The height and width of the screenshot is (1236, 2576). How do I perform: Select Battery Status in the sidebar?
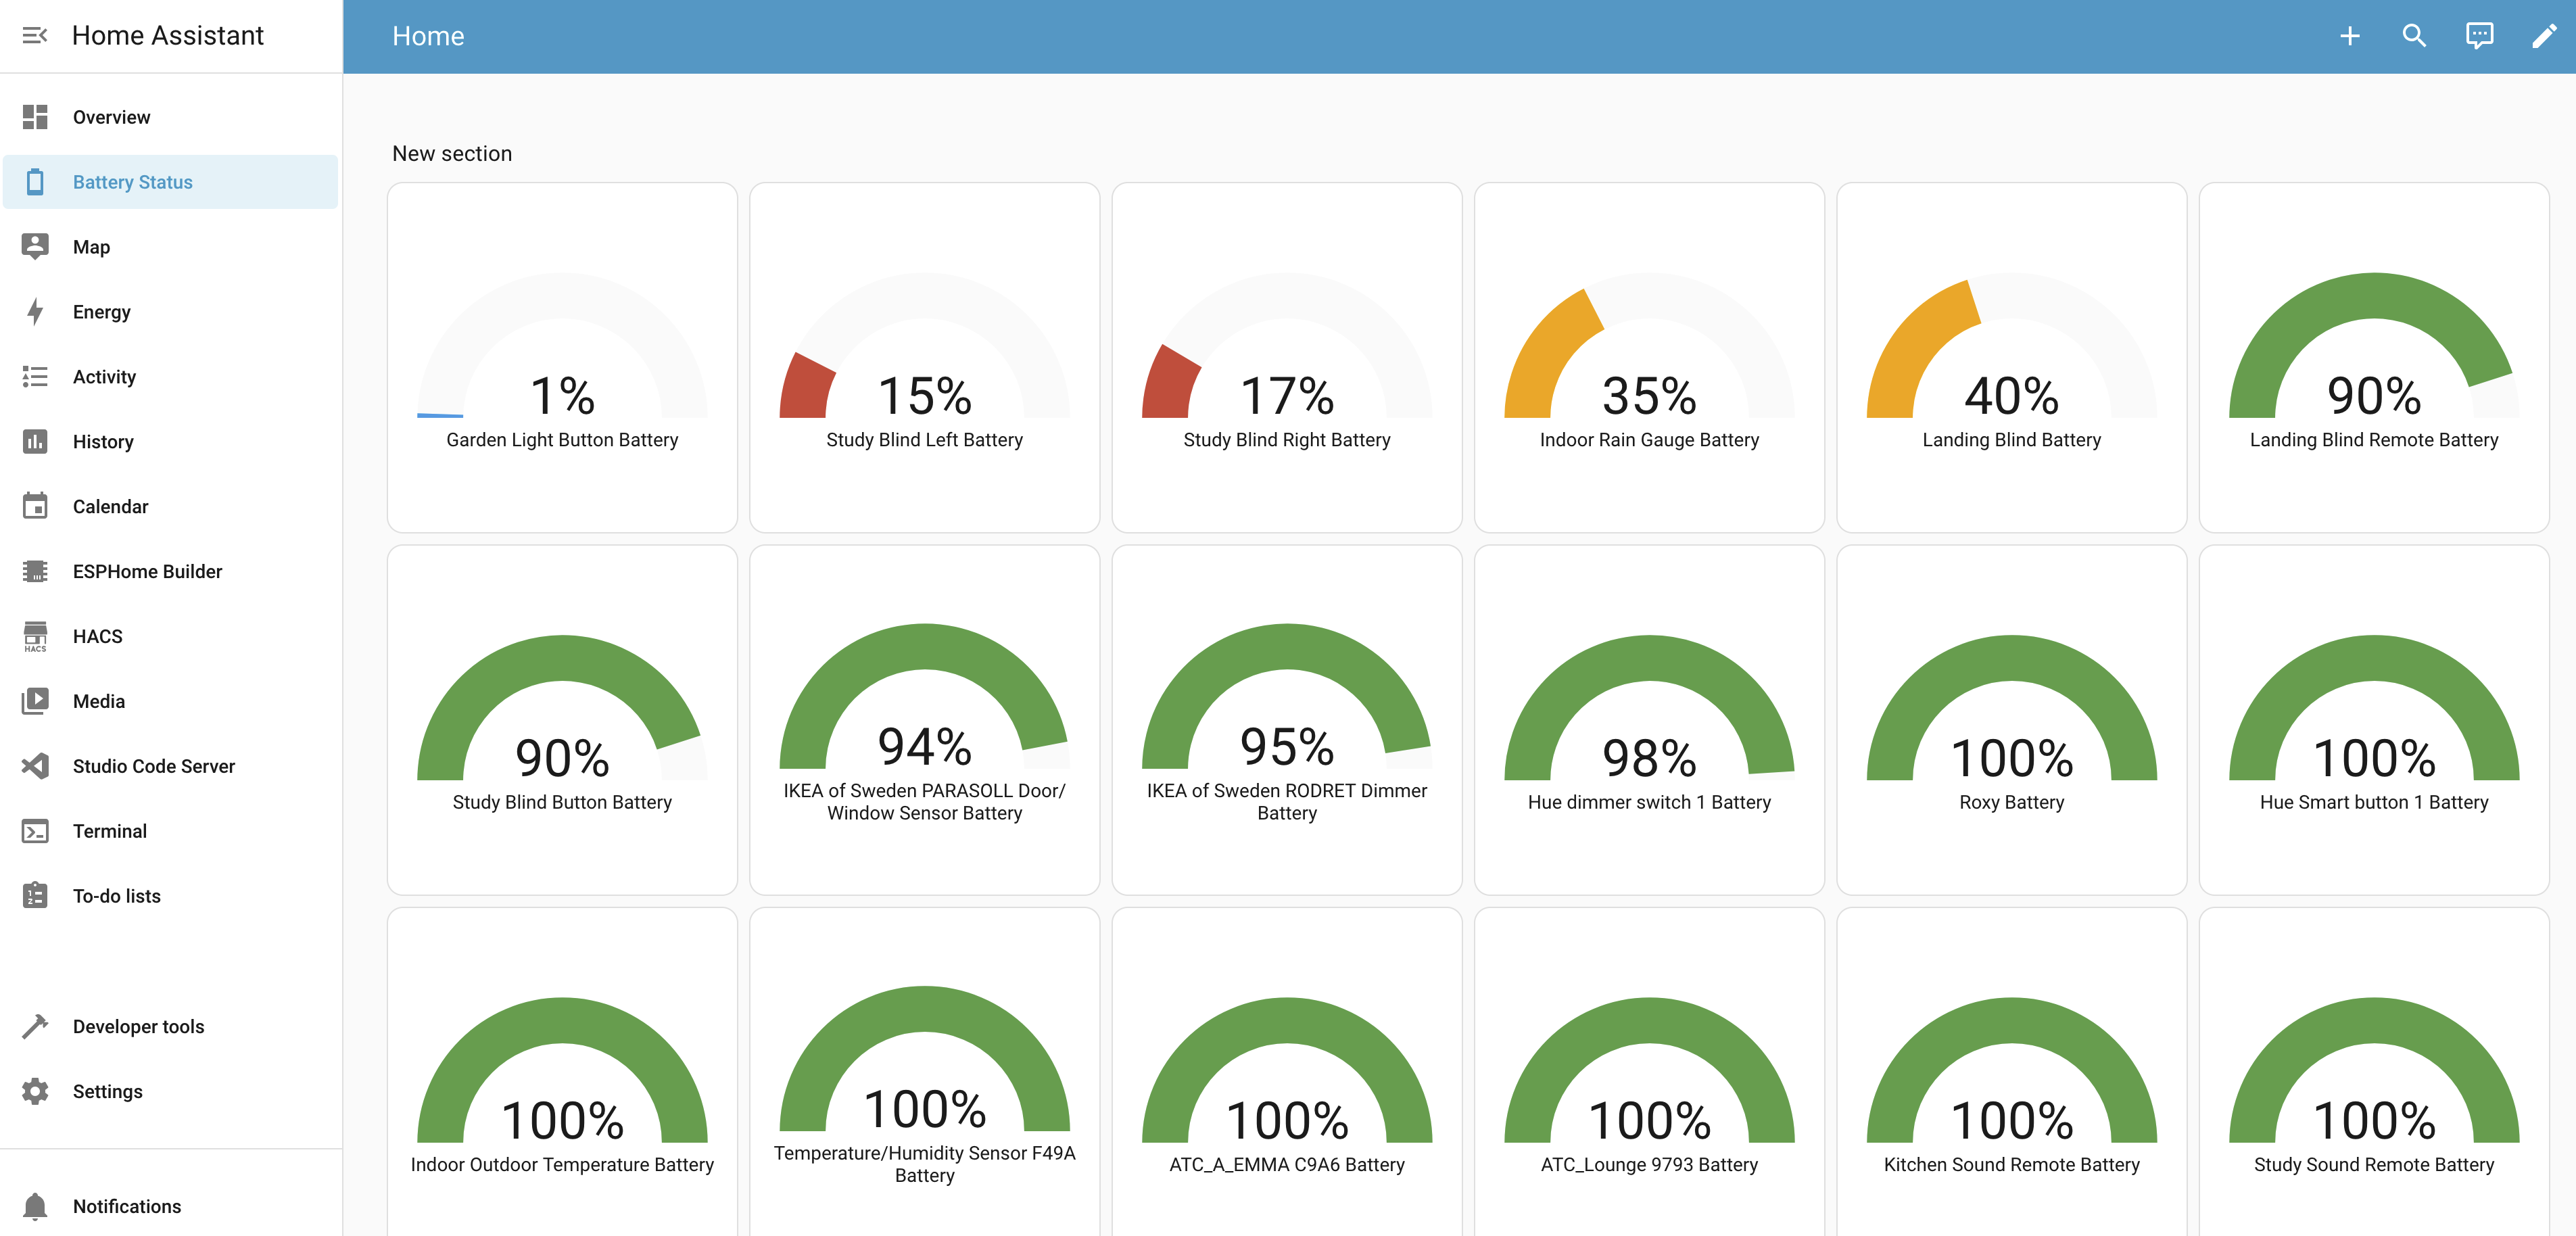tap(132, 182)
